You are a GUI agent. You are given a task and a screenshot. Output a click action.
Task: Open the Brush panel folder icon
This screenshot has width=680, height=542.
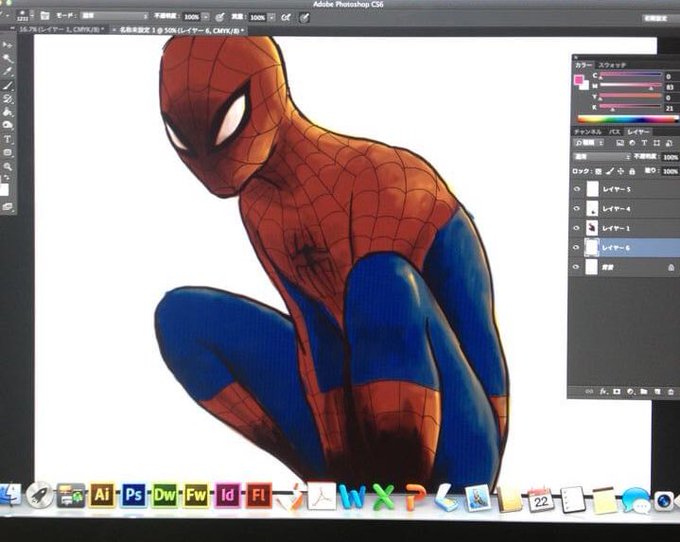(x=45, y=16)
